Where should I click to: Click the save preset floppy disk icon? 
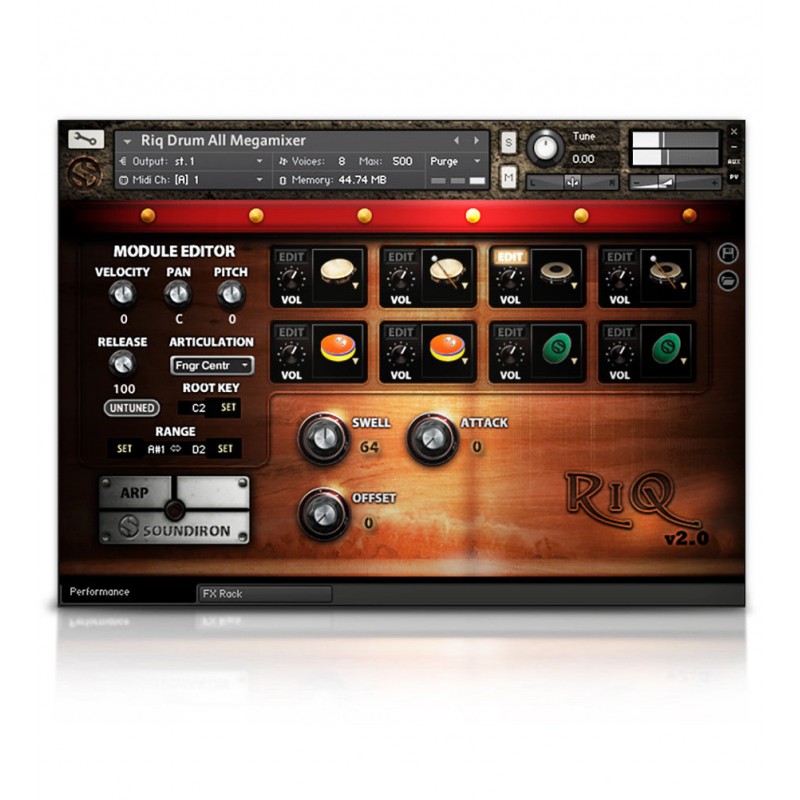click(727, 254)
